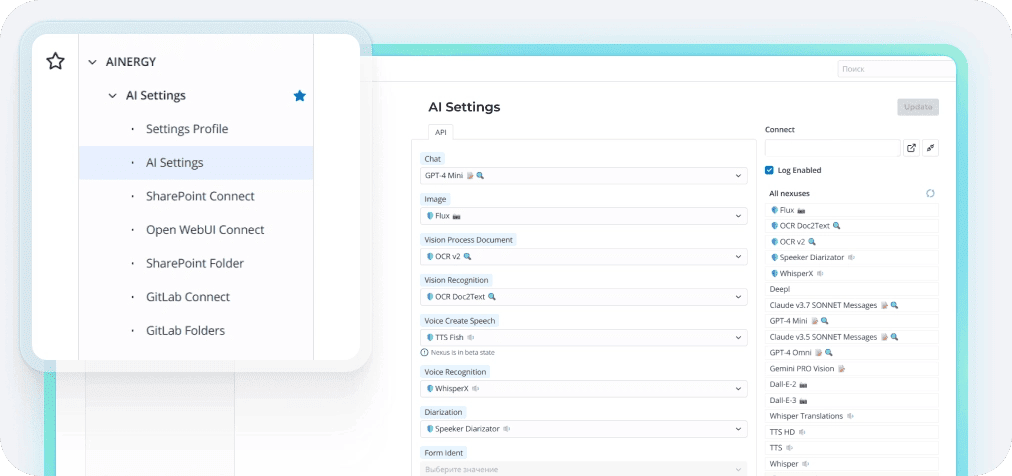This screenshot has width=1012, height=476.
Task: Click the magnifier icon next to OCR Doc2Text in nexuses list
Action: (x=836, y=226)
